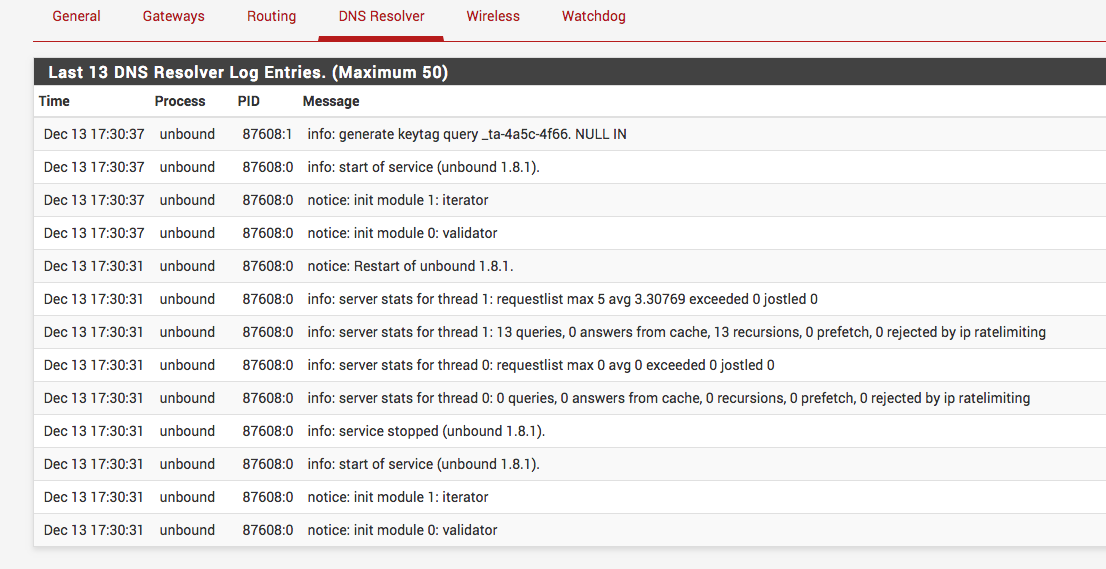The image size is (1106, 569).
Task: Click the thread 1 requestlist stats entry
Action: (562, 299)
